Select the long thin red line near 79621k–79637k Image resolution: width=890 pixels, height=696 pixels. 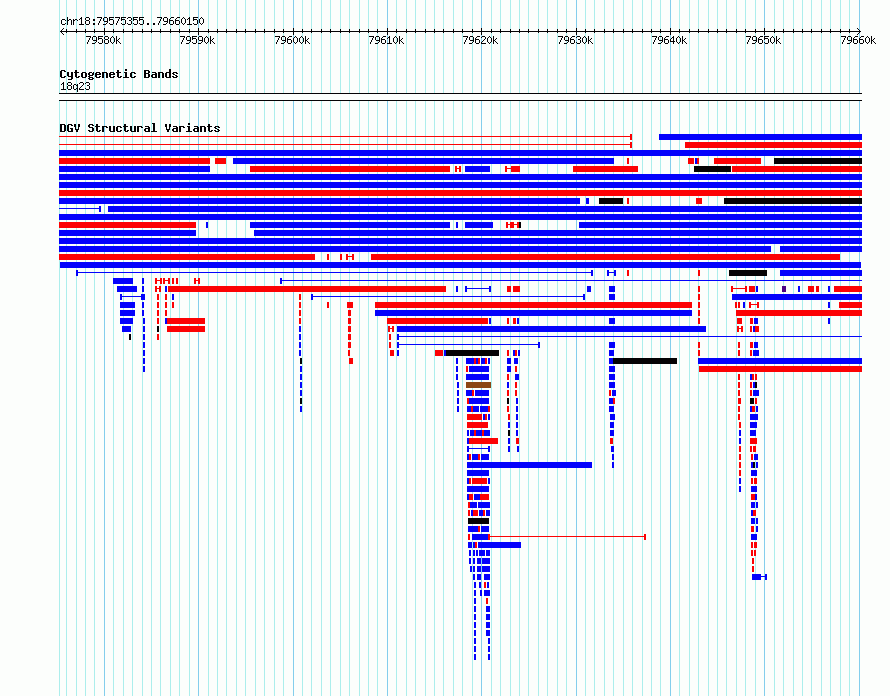tap(567, 536)
